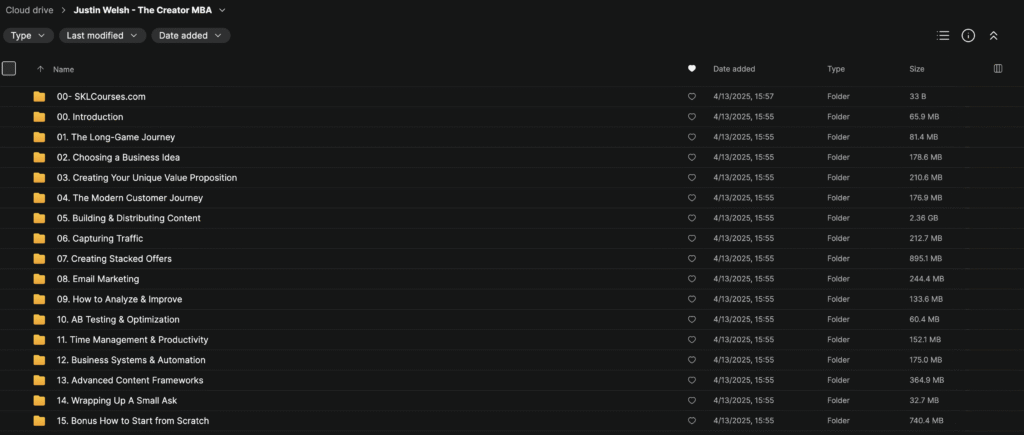
Task: Open the 07. Creating Stacked Offers folder
Action: pyautogui.click(x=114, y=259)
